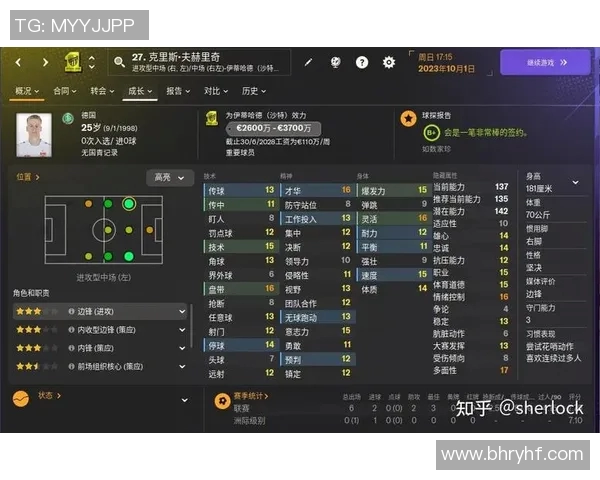Image resolution: width=600 pixels, height=480 pixels.
Task: Click the pencil edit icon
Action: click(x=308, y=62)
